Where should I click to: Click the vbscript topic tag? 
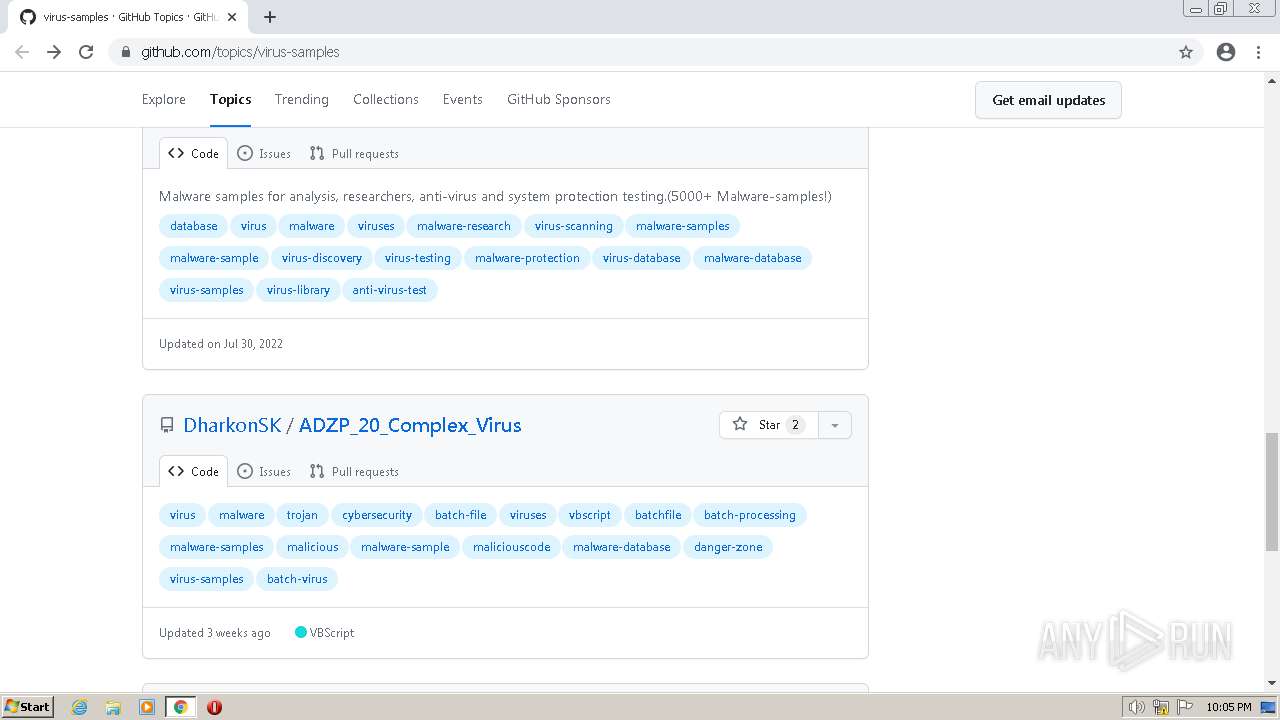pos(590,515)
